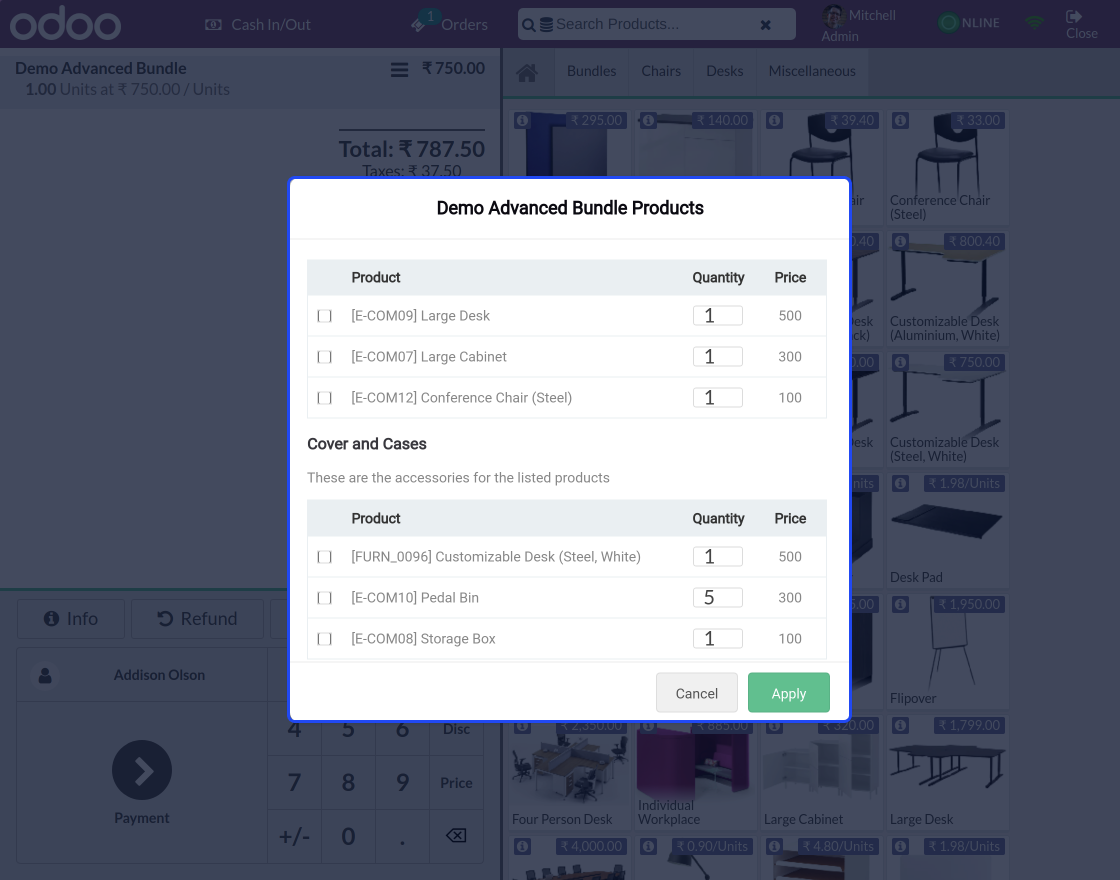This screenshot has height=880, width=1120.
Task: Open the Orders ticket icon
Action: [x=419, y=25]
